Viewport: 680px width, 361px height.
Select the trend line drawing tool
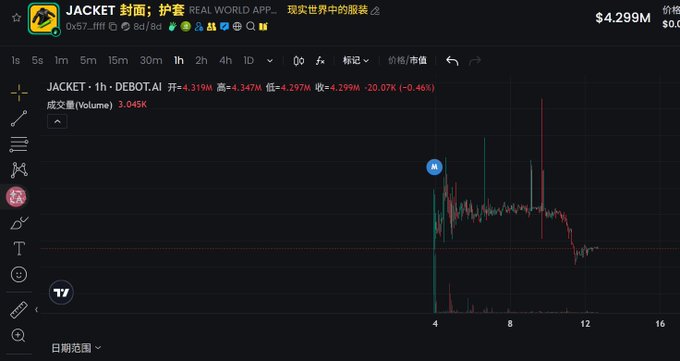pyautogui.click(x=19, y=118)
